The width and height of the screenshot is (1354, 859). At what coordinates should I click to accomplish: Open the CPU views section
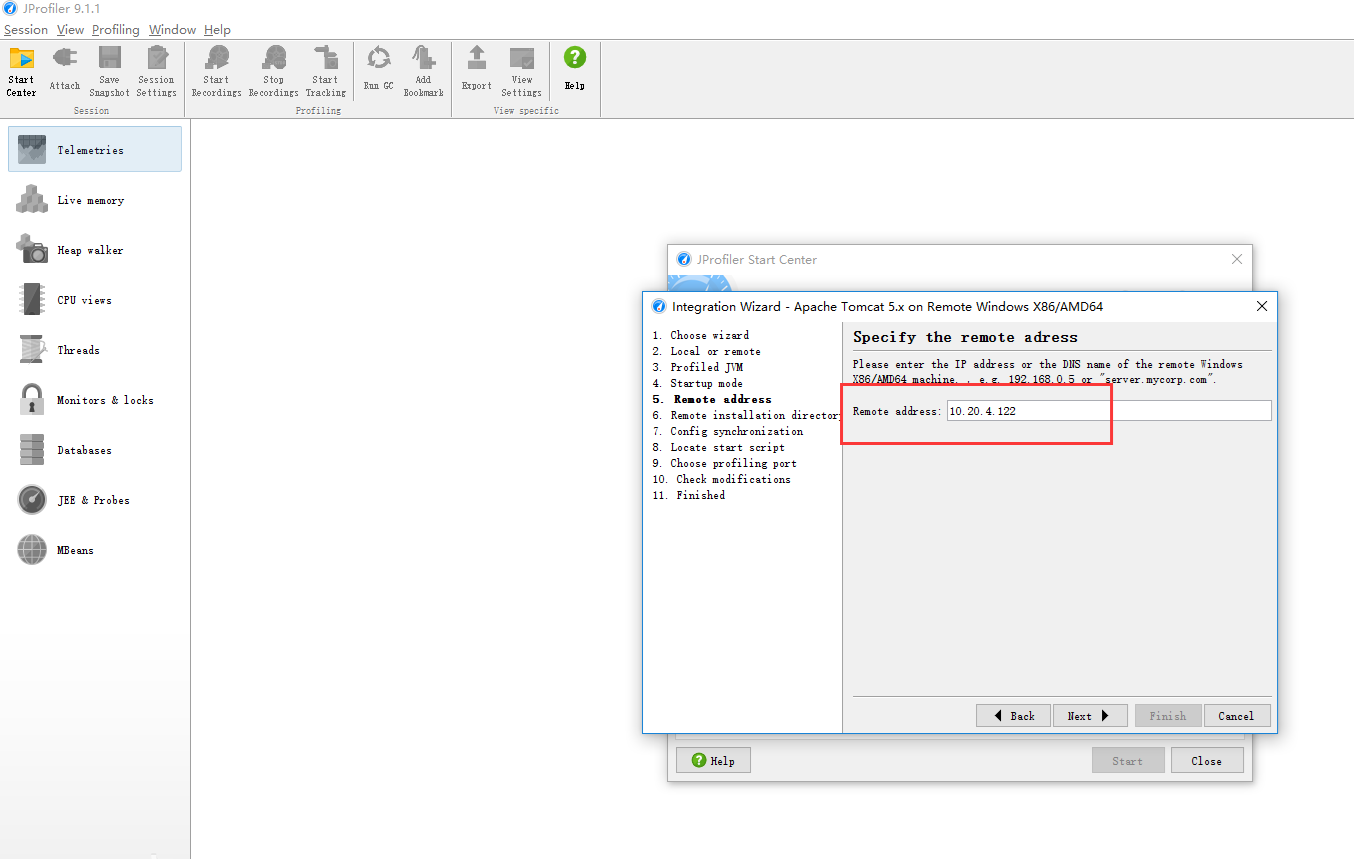95,300
